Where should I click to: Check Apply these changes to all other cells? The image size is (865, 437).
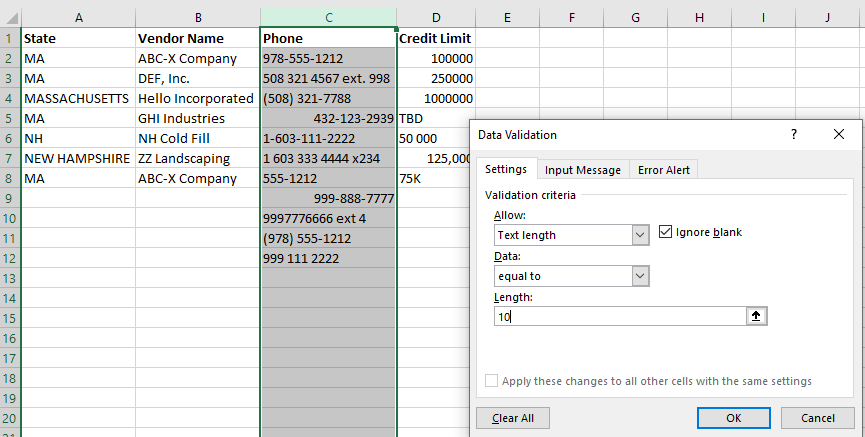[491, 381]
